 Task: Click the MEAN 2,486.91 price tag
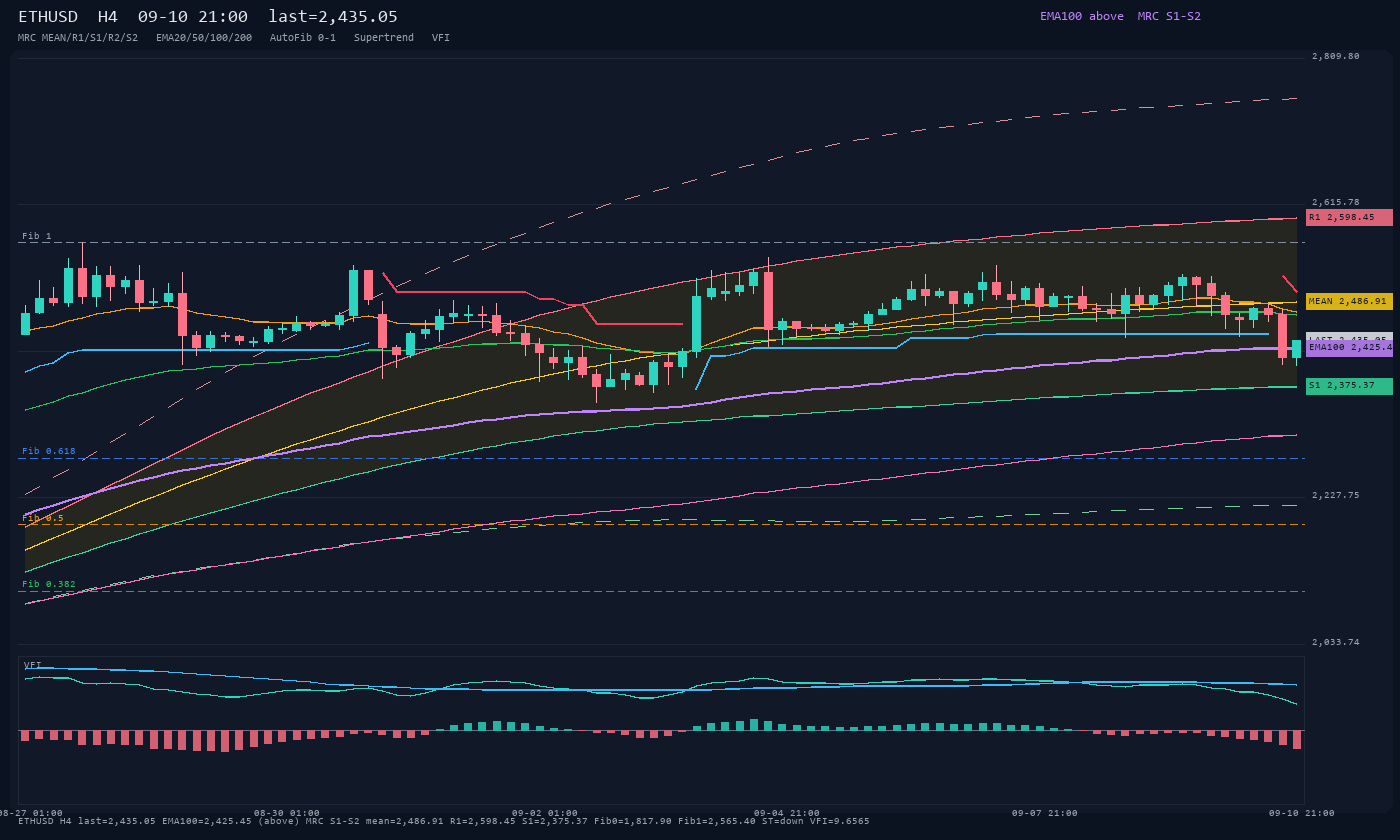click(x=1349, y=301)
